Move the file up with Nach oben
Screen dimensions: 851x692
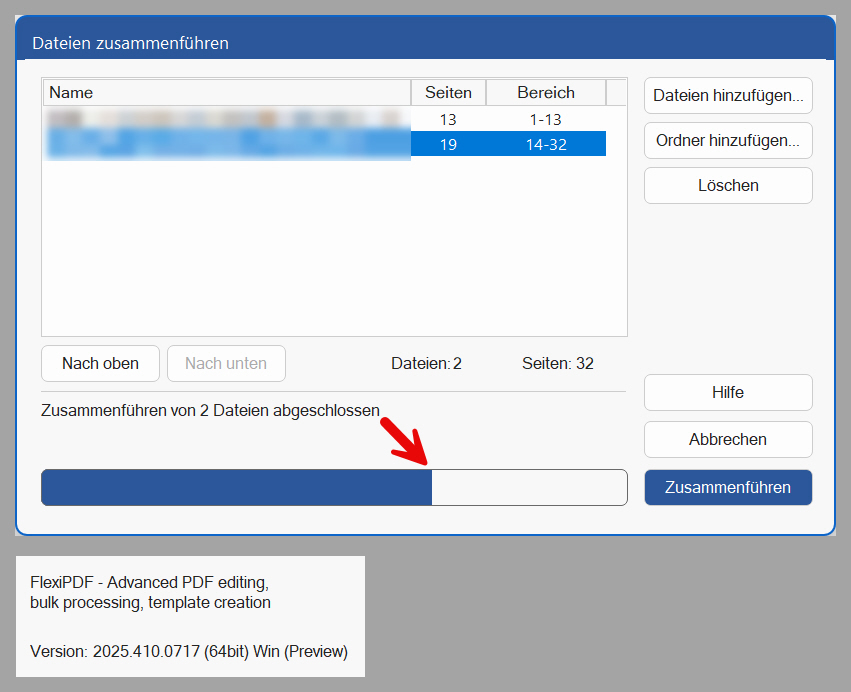(x=100, y=363)
